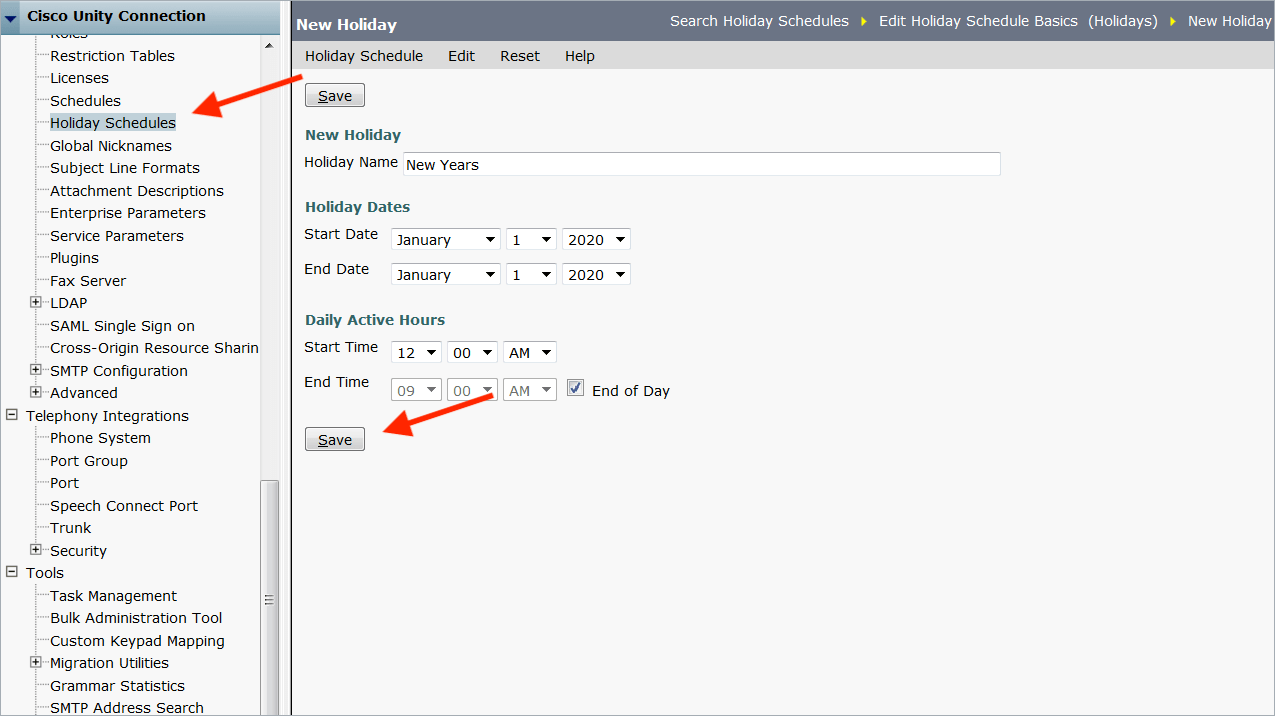
Task: Open Attachment Descriptions
Action: (x=137, y=191)
